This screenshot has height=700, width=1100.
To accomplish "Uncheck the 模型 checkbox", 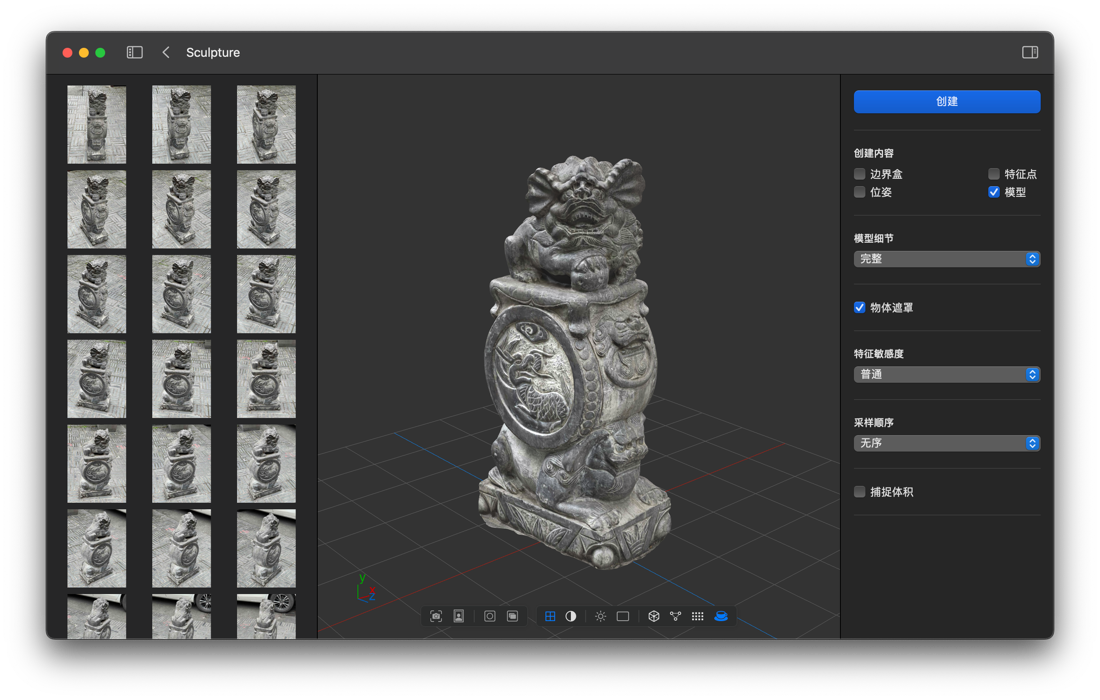I will click(994, 192).
